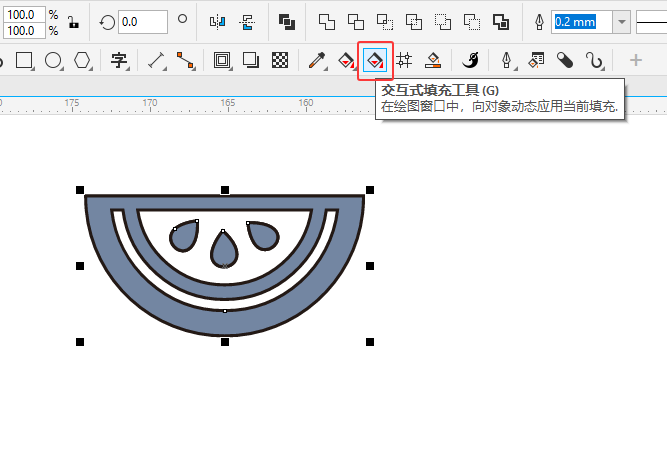Click the center teardrop seed shape

[x=224, y=252]
